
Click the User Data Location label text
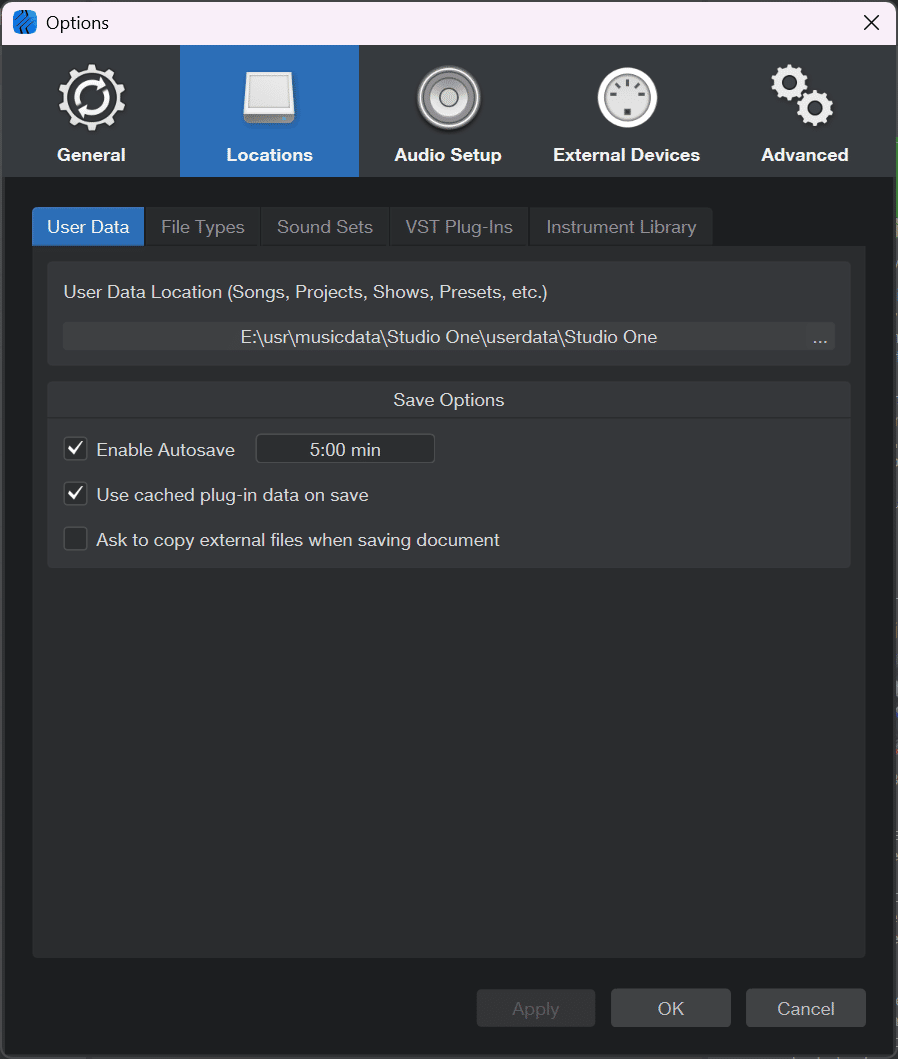pyautogui.click(x=305, y=292)
